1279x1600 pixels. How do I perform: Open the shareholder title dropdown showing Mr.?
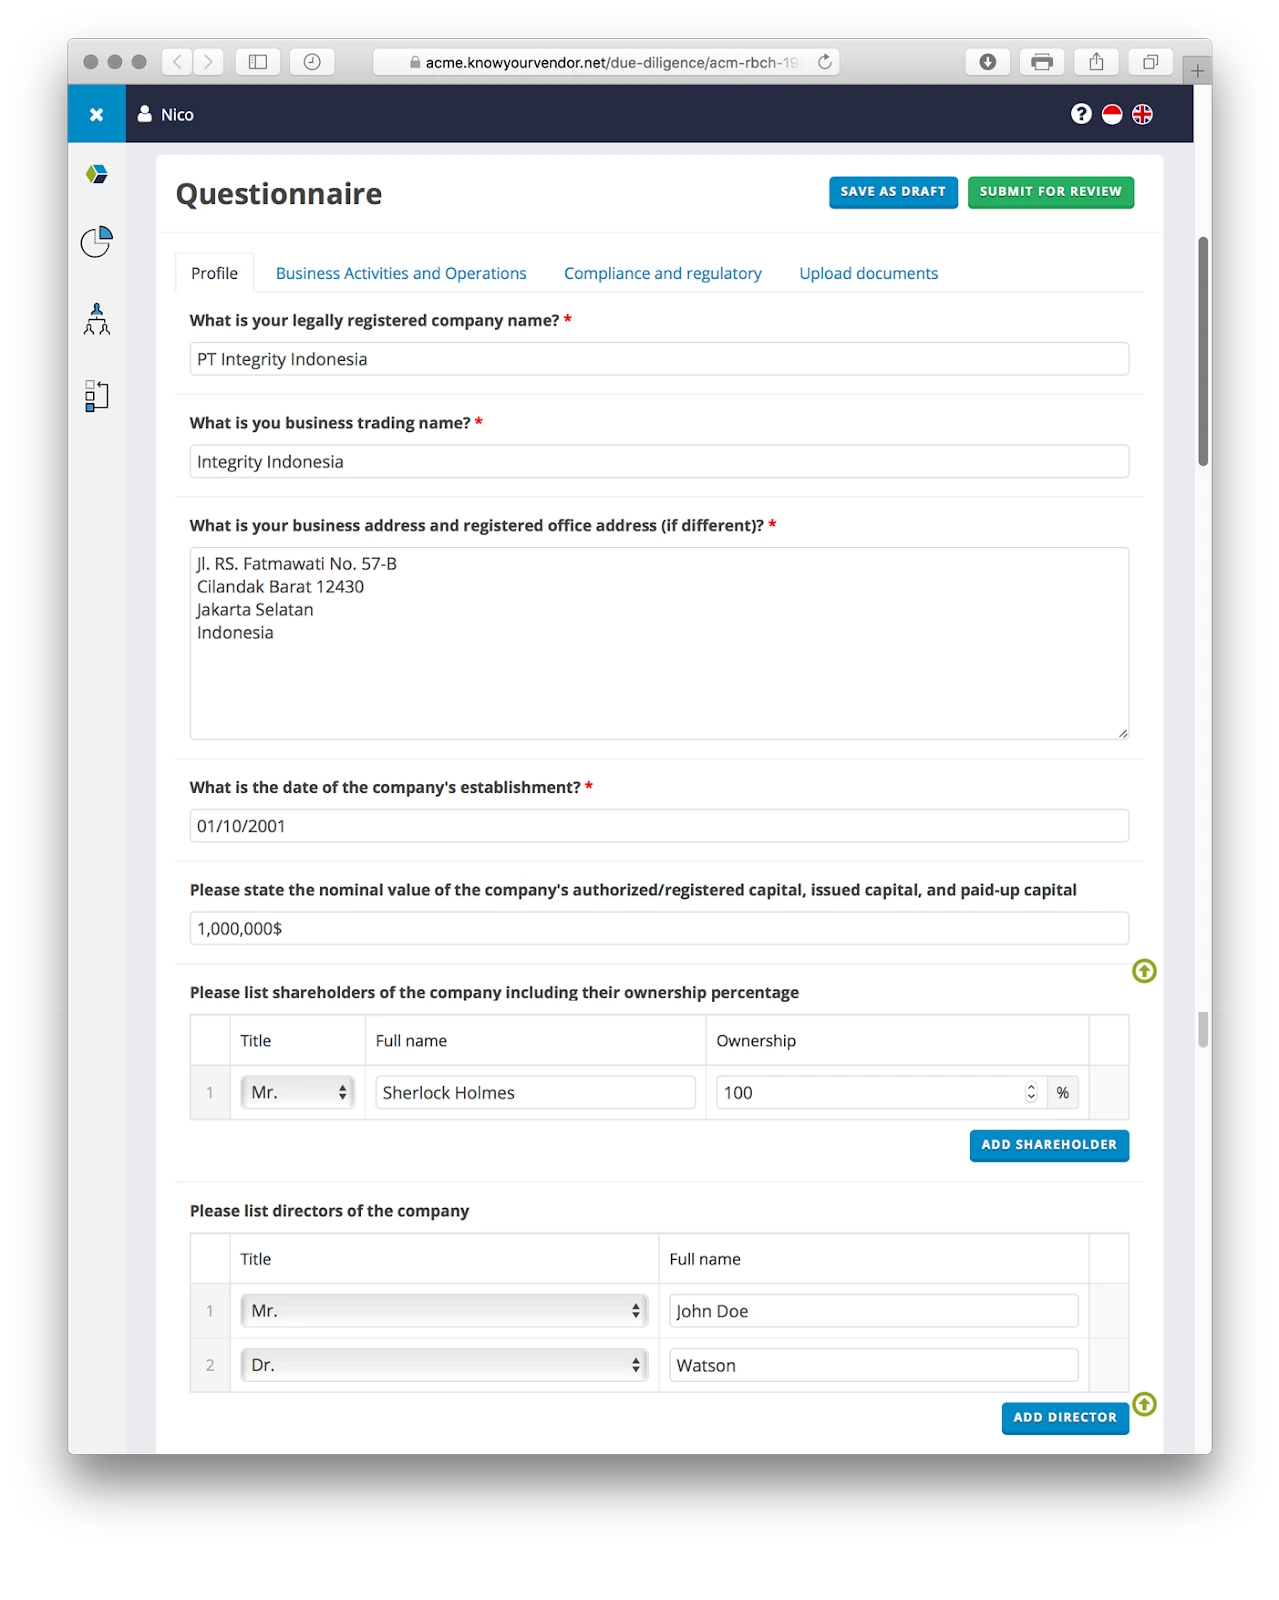click(x=296, y=1092)
